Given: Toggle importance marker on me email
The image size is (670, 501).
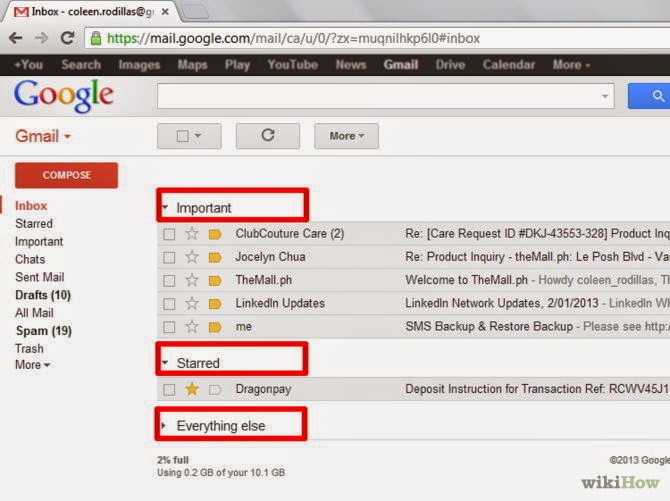Looking at the screenshot, I should tap(215, 327).
